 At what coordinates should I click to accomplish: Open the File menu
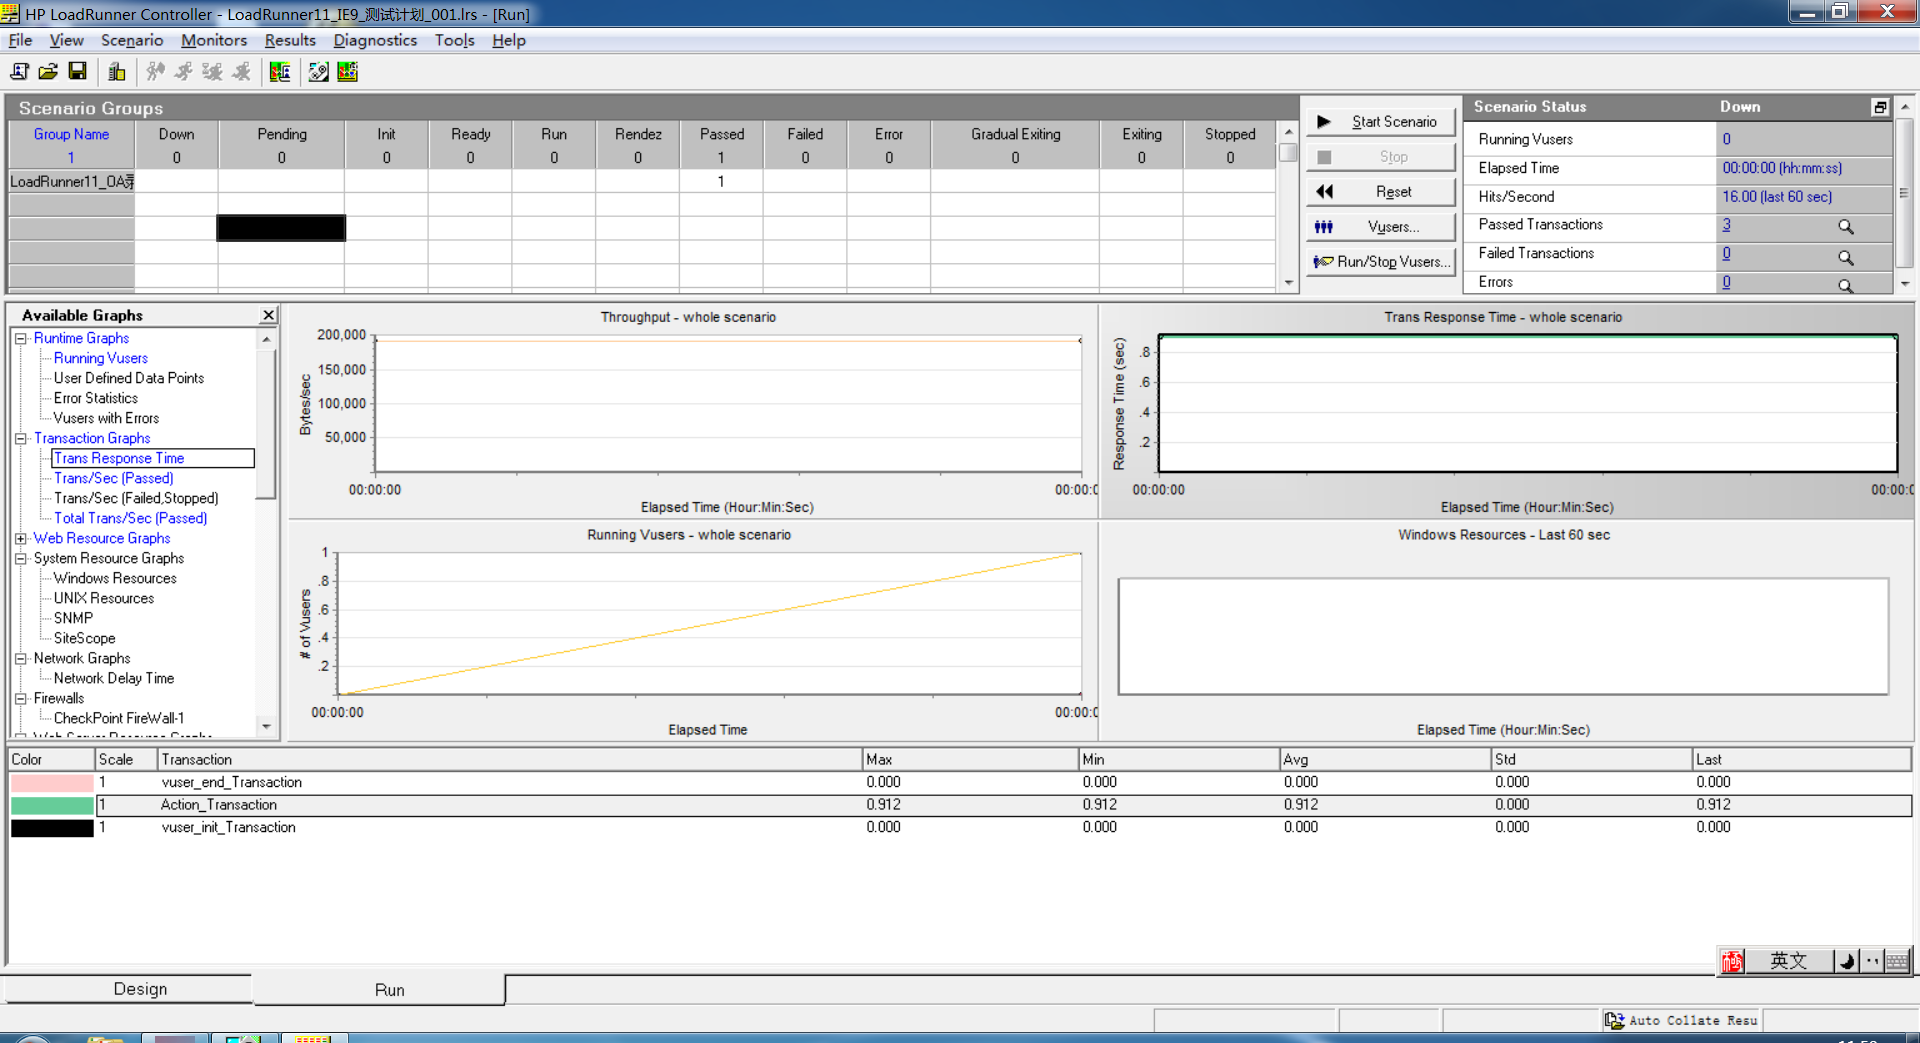20,40
